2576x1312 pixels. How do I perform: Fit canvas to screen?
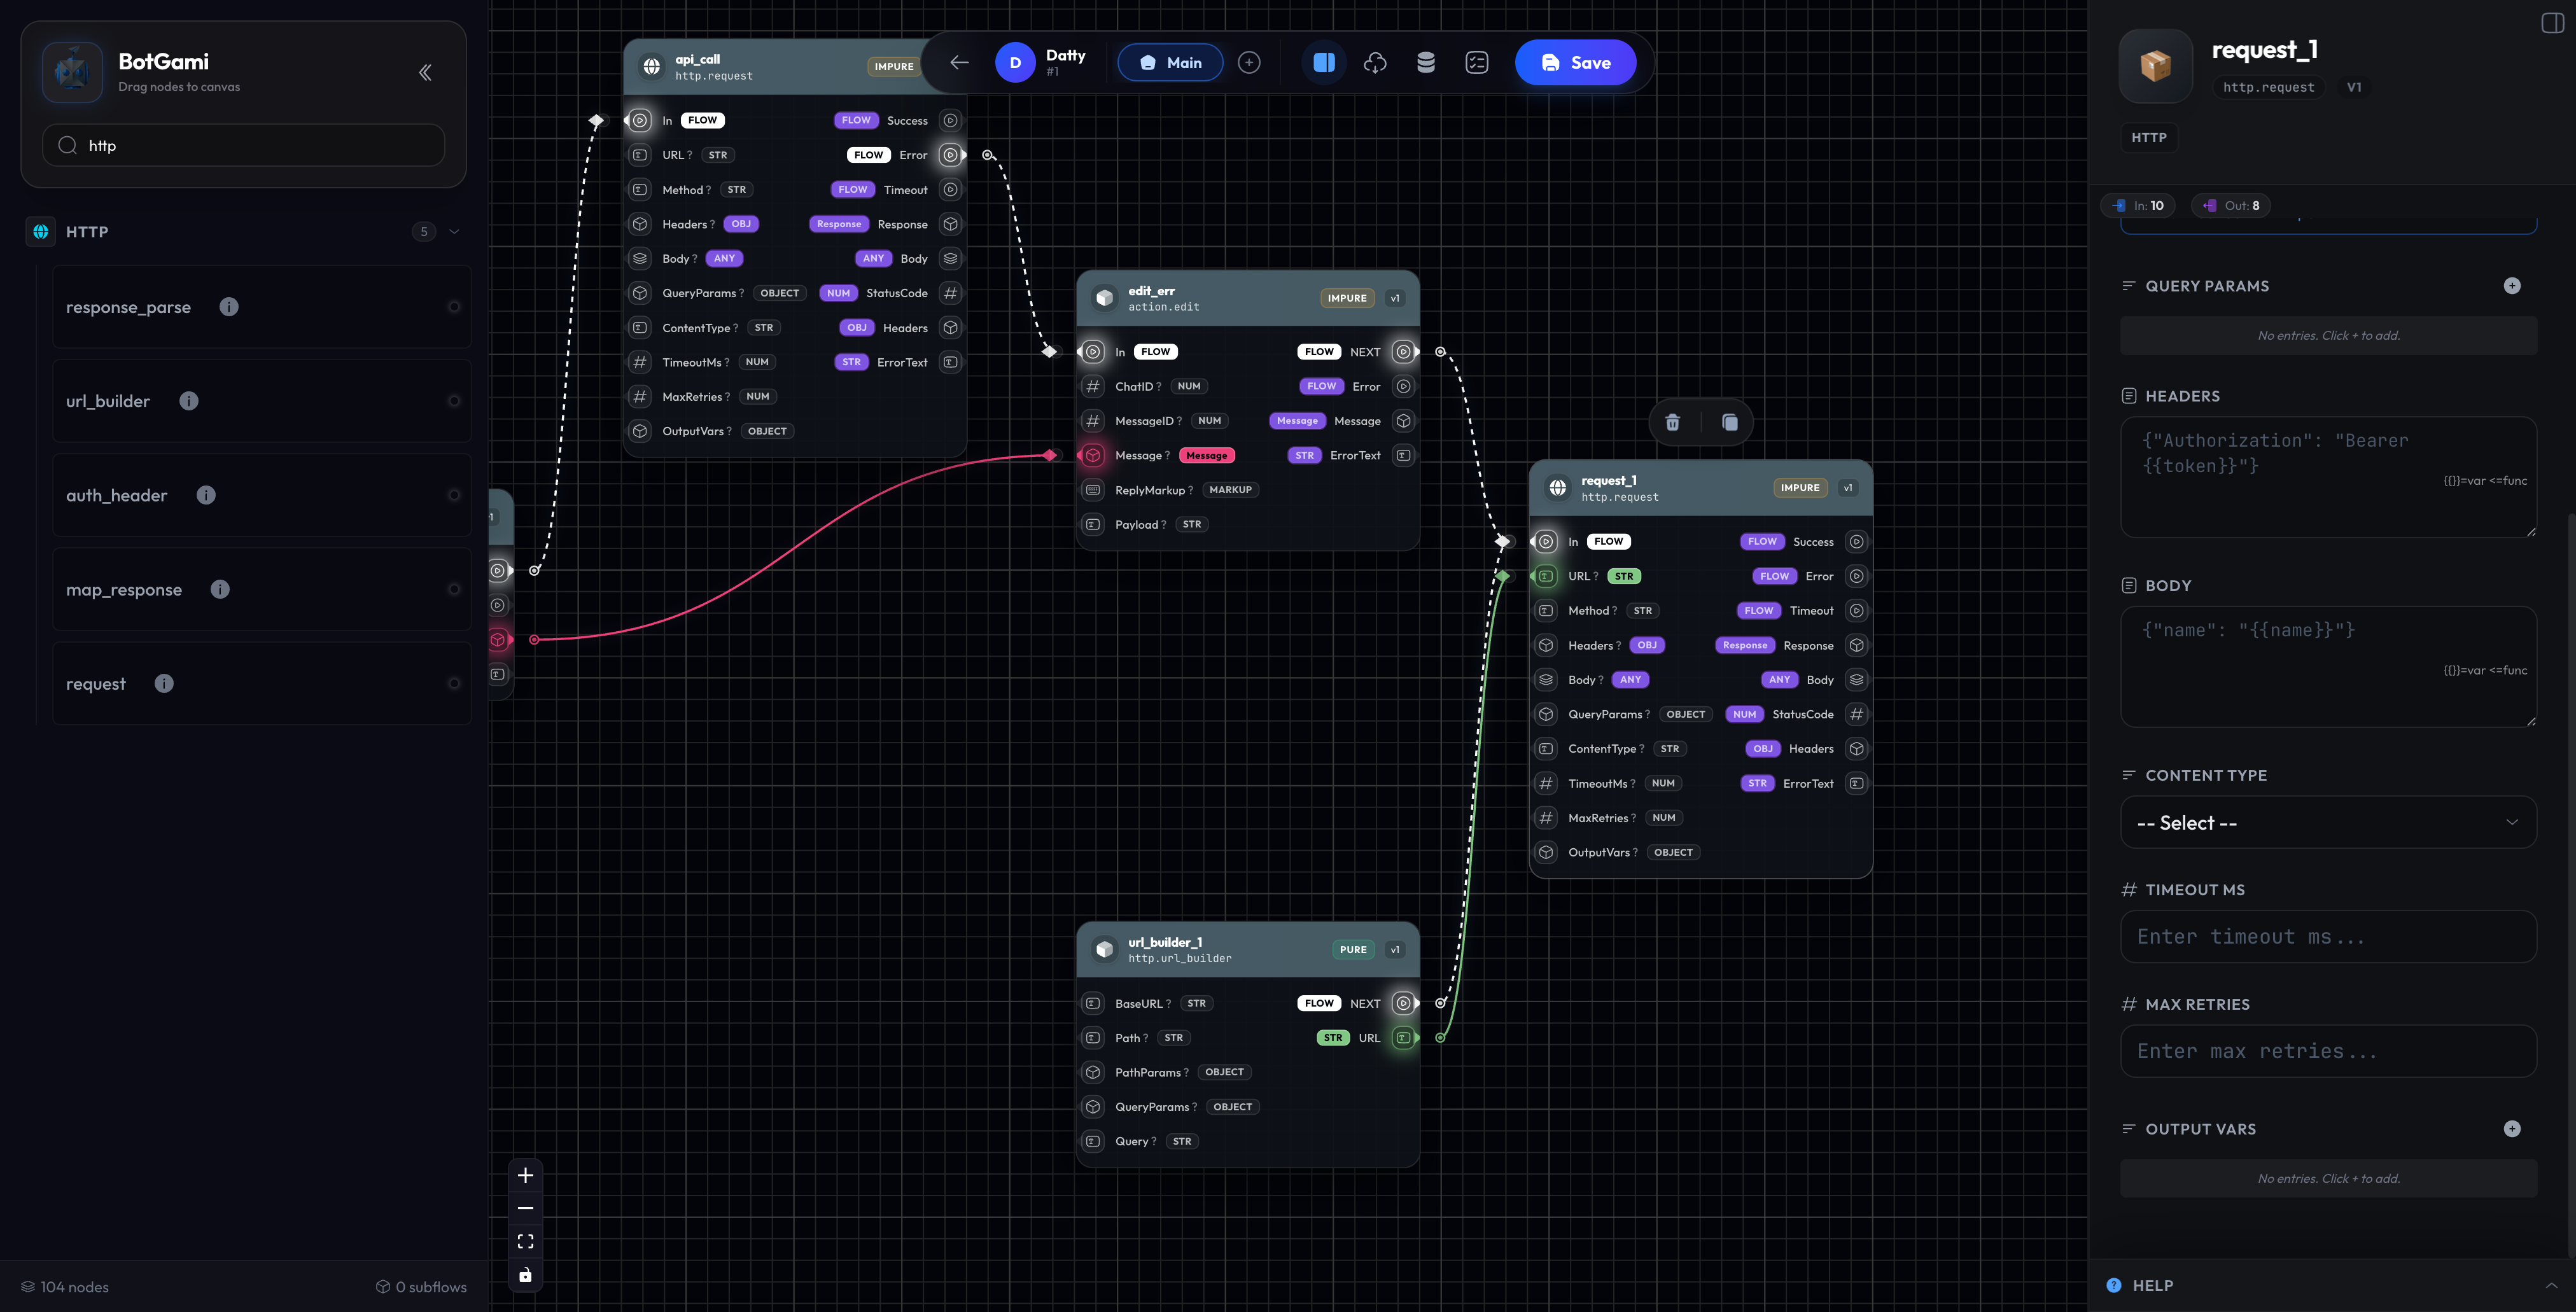[525, 1241]
